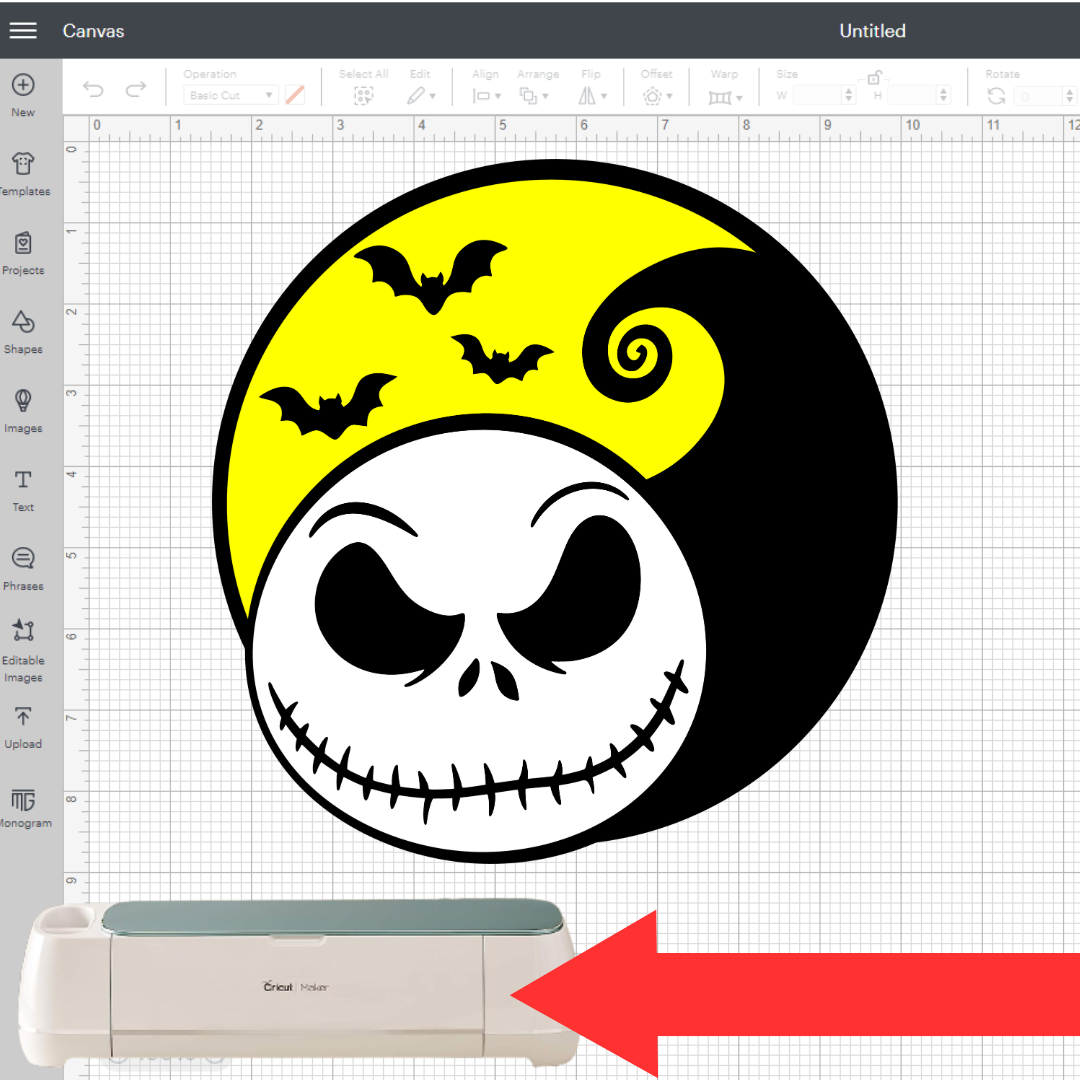Click the Offset icon
Screen dimensions: 1080x1080
(x=652, y=96)
